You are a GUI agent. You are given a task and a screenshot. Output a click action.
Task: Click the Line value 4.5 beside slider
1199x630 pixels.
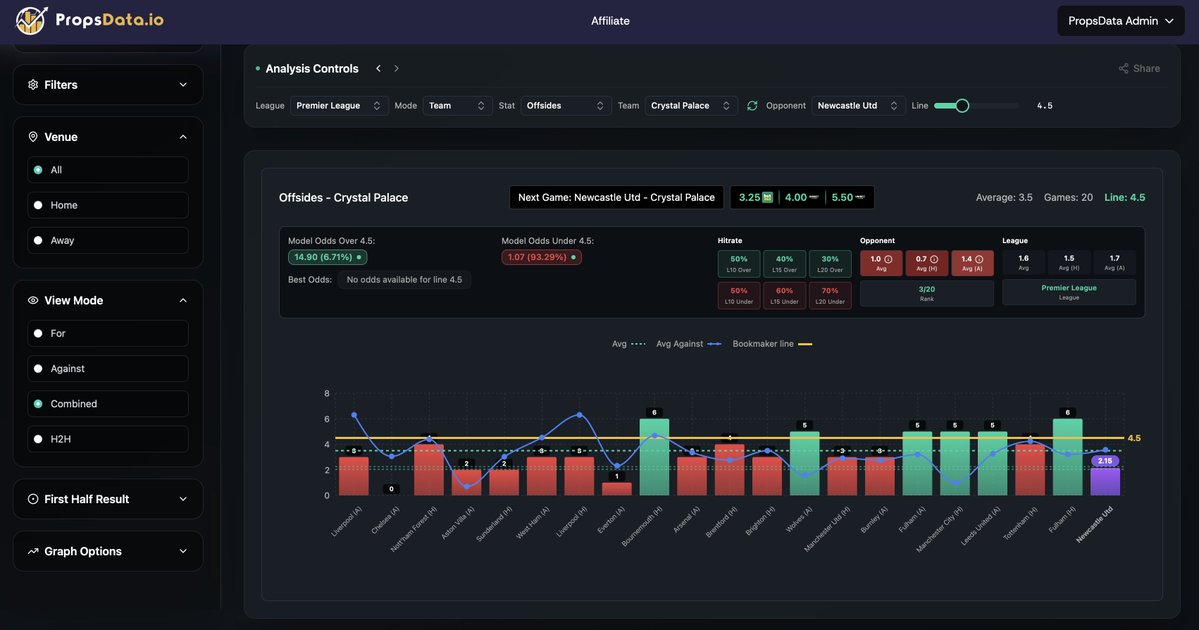pyautogui.click(x=1045, y=106)
